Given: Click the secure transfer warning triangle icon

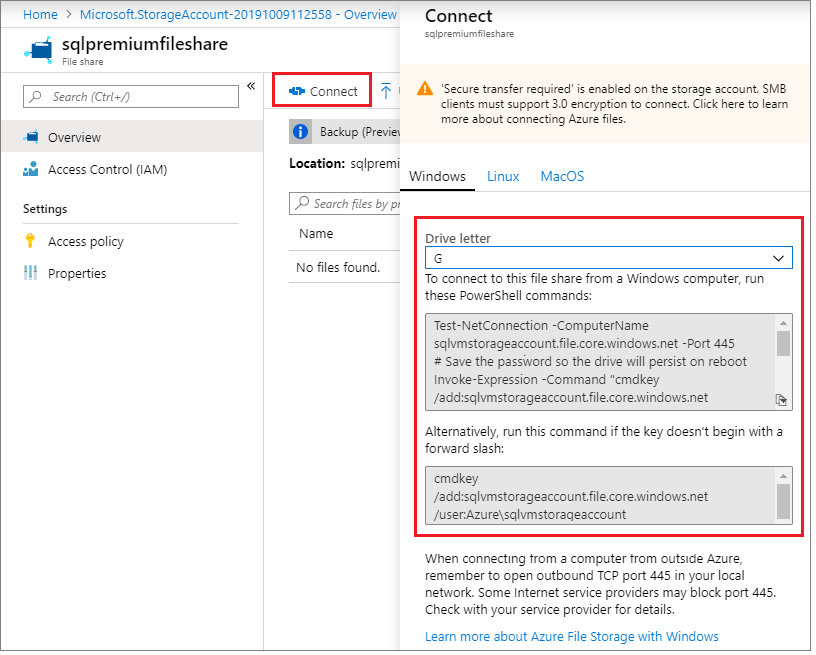Looking at the screenshot, I should [x=426, y=88].
